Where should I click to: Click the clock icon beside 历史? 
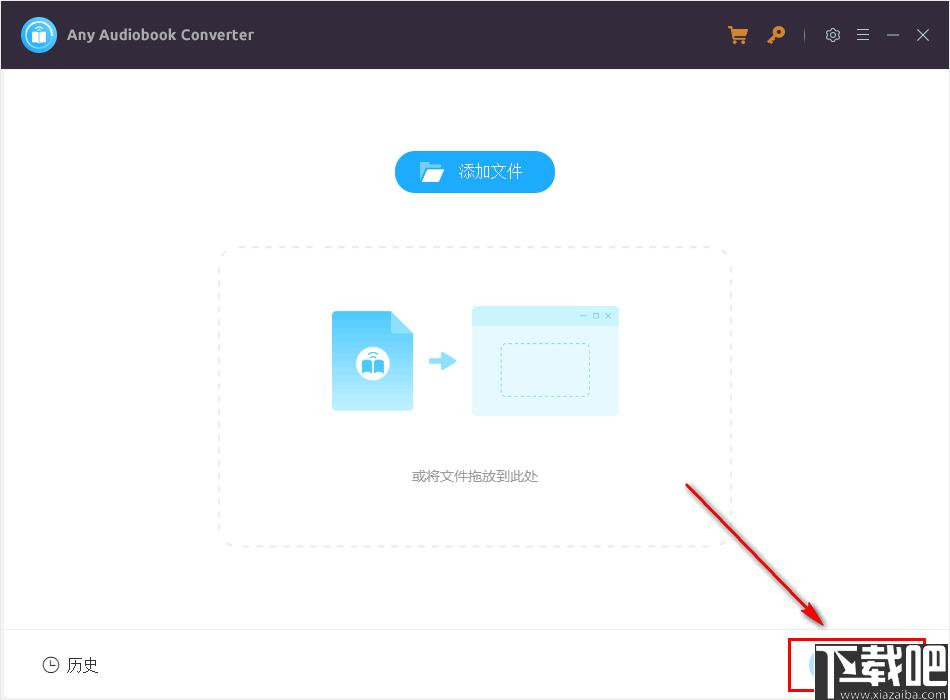[x=51, y=665]
